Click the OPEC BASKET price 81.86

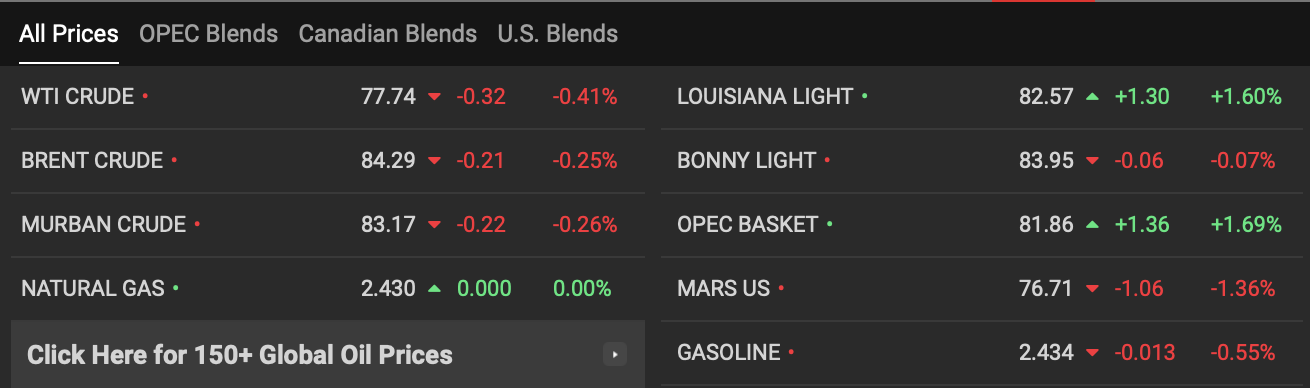pyautogui.click(x=1046, y=225)
